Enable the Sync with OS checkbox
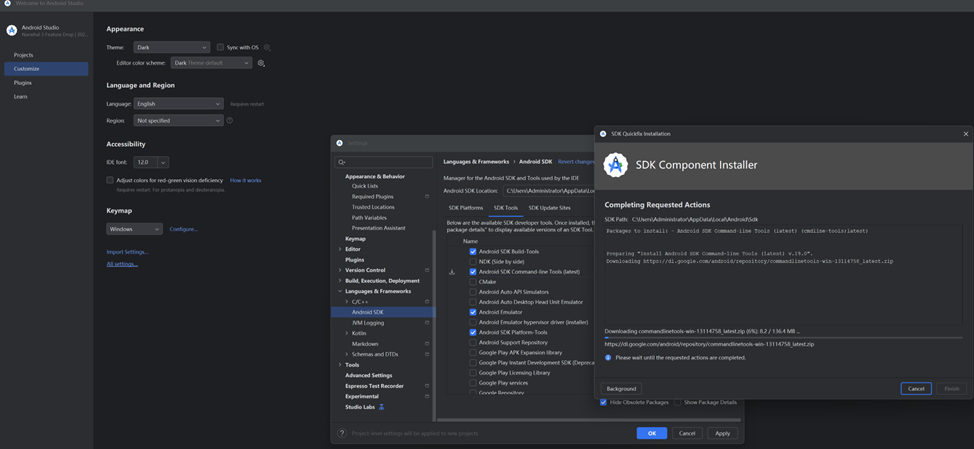The image size is (974, 449). 221,47
